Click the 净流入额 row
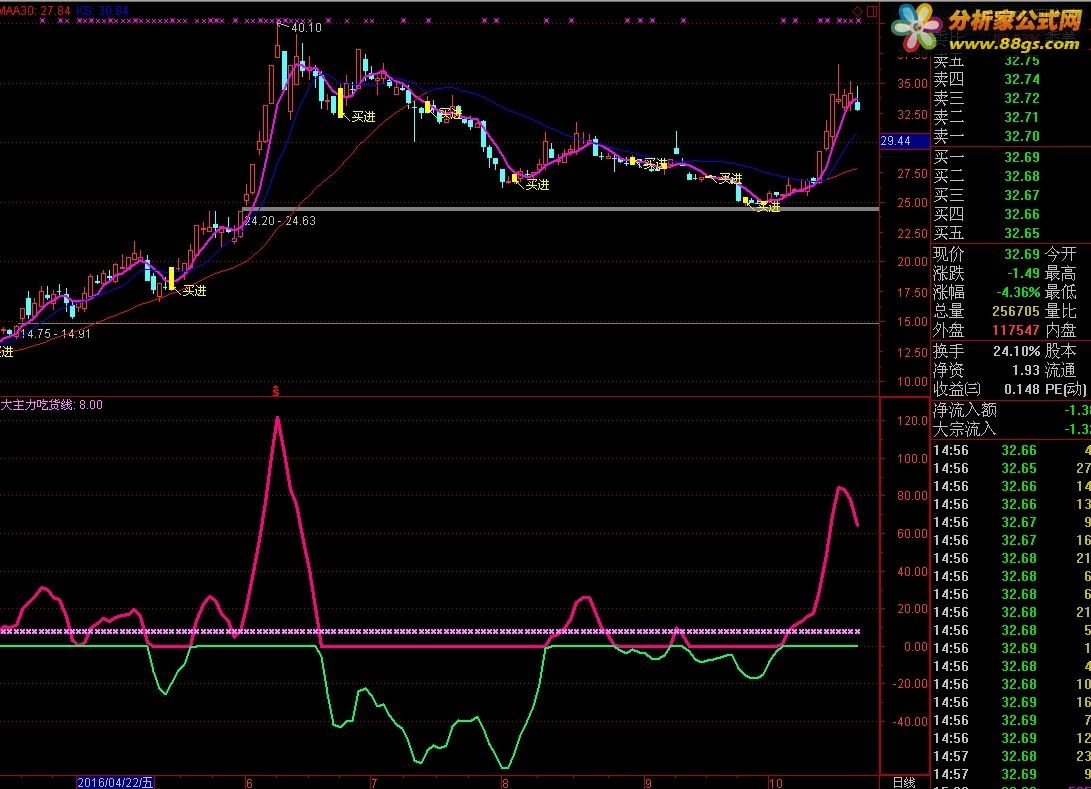This screenshot has height=789, width=1091. point(1011,411)
